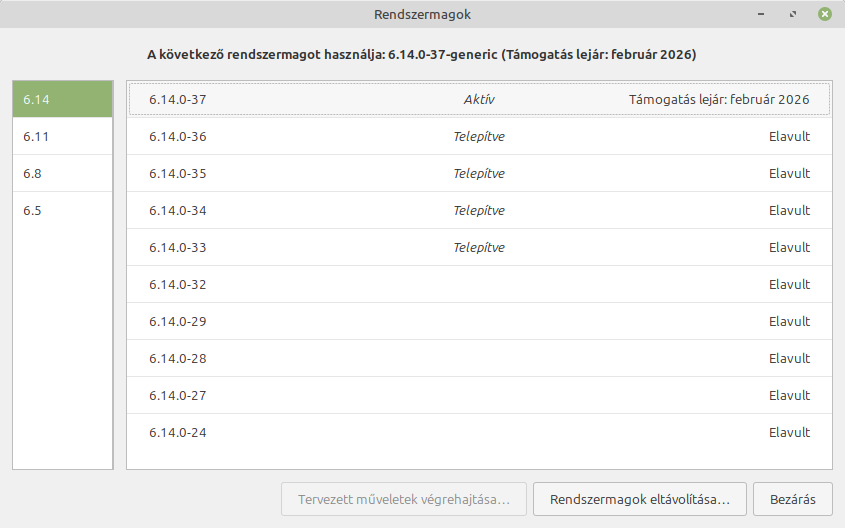Image resolution: width=845 pixels, height=528 pixels.
Task: Maximize the Rendszermagok window
Action: [x=793, y=14]
